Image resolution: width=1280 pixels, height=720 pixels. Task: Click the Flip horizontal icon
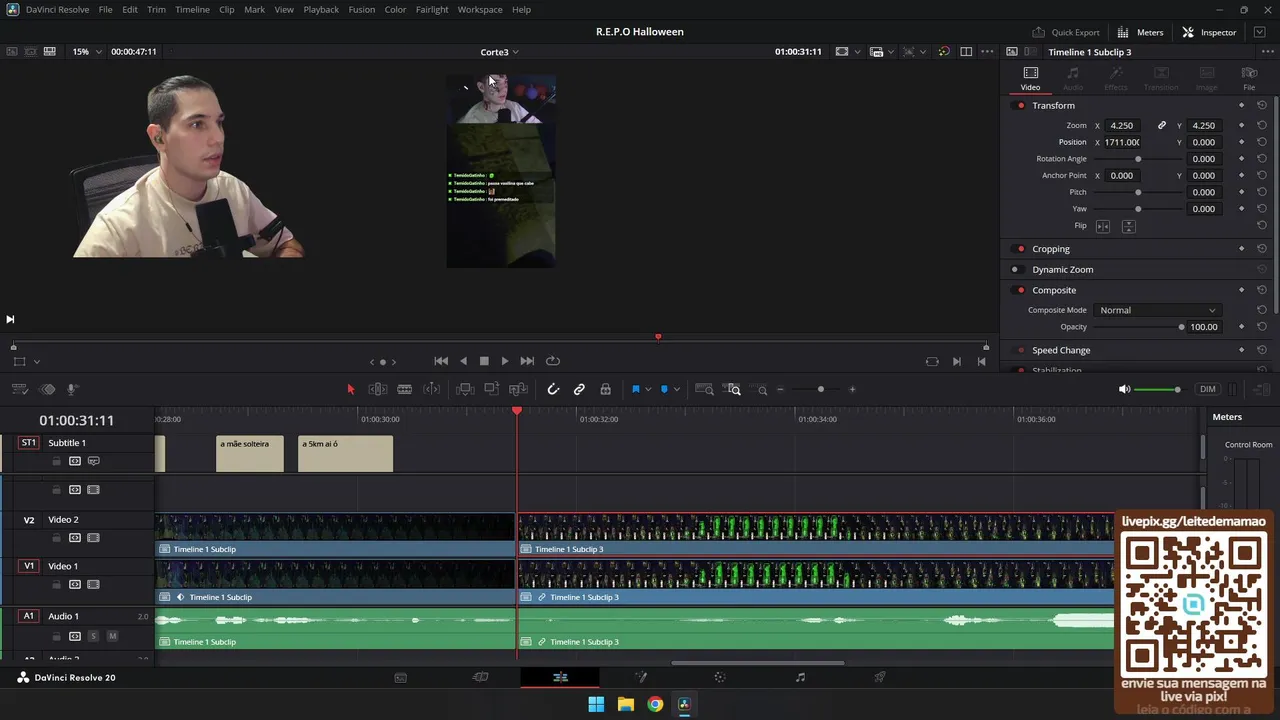click(x=1103, y=226)
